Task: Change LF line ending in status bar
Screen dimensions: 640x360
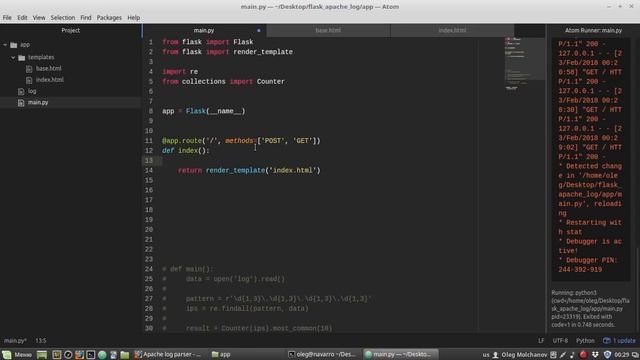Action: tap(541, 340)
